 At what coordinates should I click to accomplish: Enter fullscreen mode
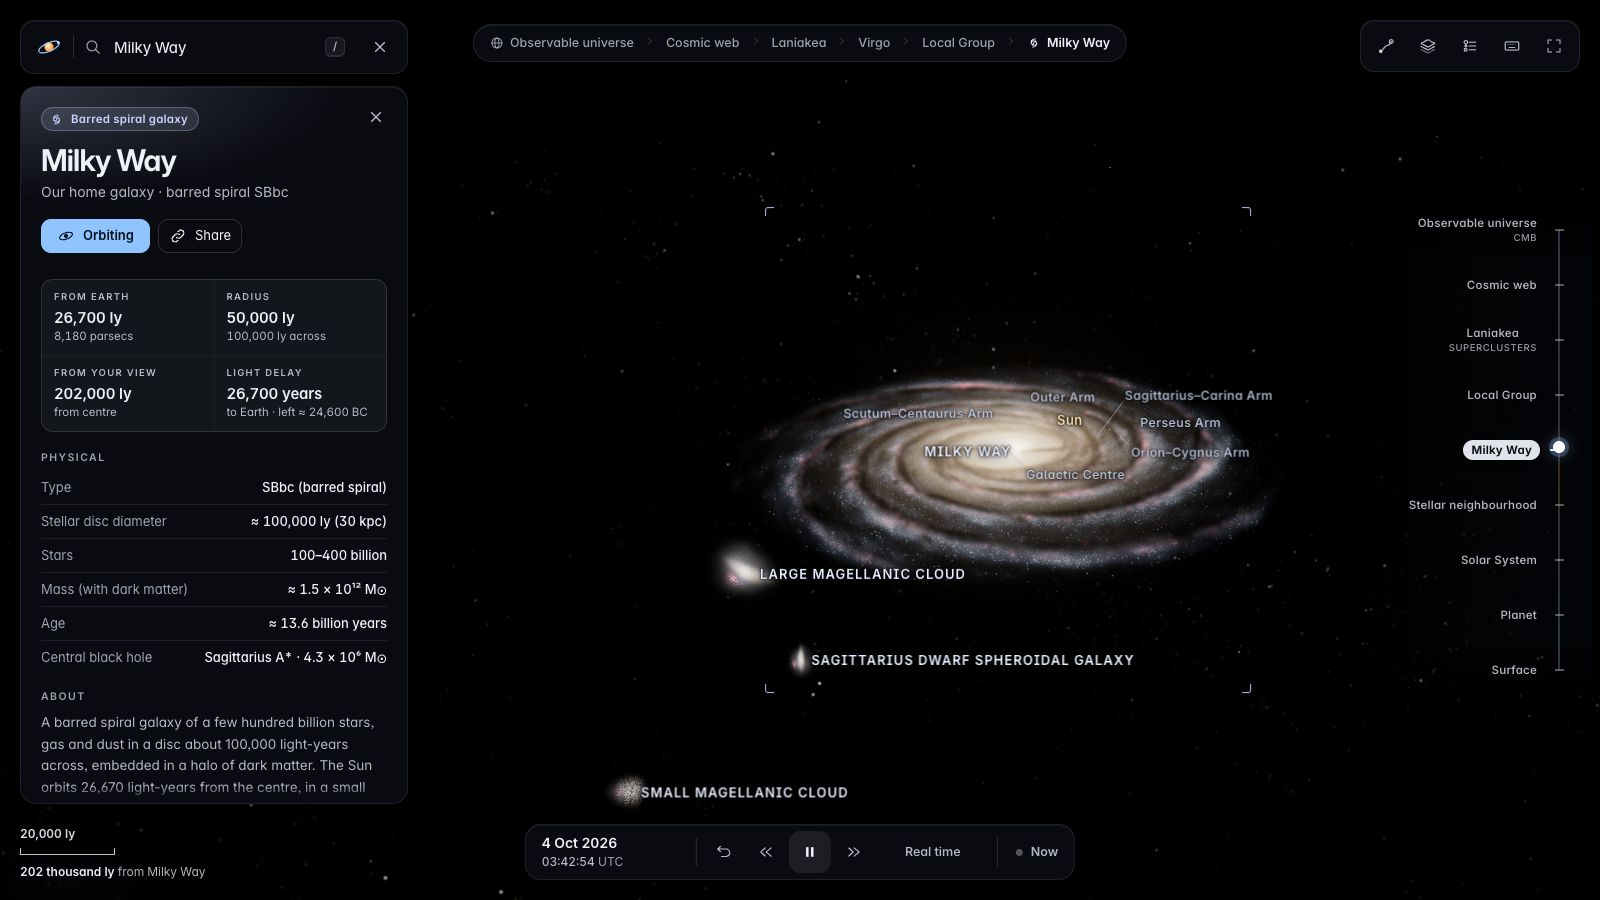pos(1554,46)
